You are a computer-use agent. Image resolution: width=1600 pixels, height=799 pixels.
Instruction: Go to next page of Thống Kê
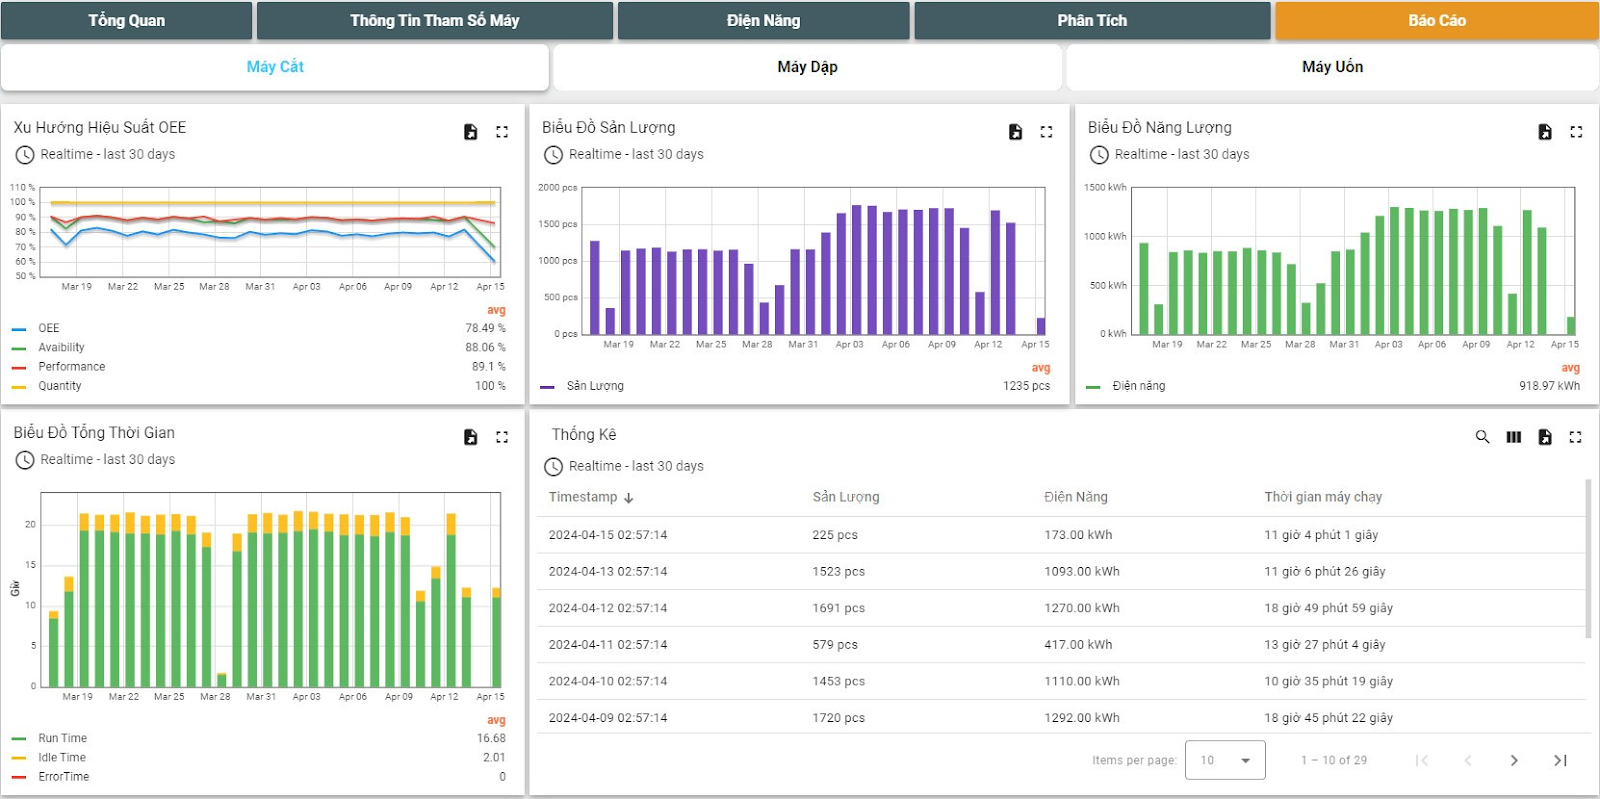click(x=1514, y=761)
